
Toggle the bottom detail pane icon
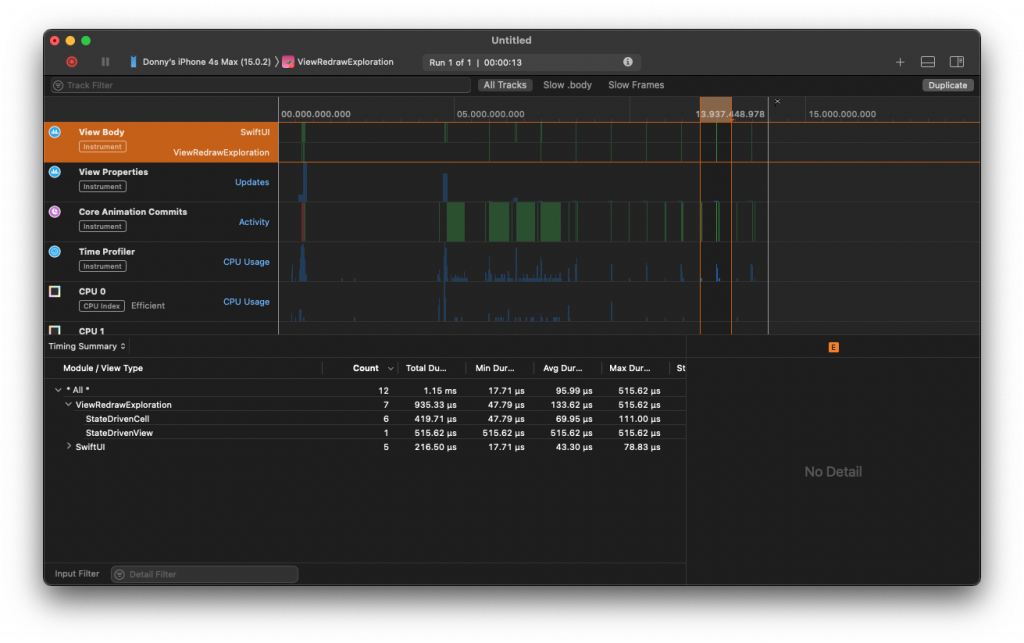tap(927, 61)
